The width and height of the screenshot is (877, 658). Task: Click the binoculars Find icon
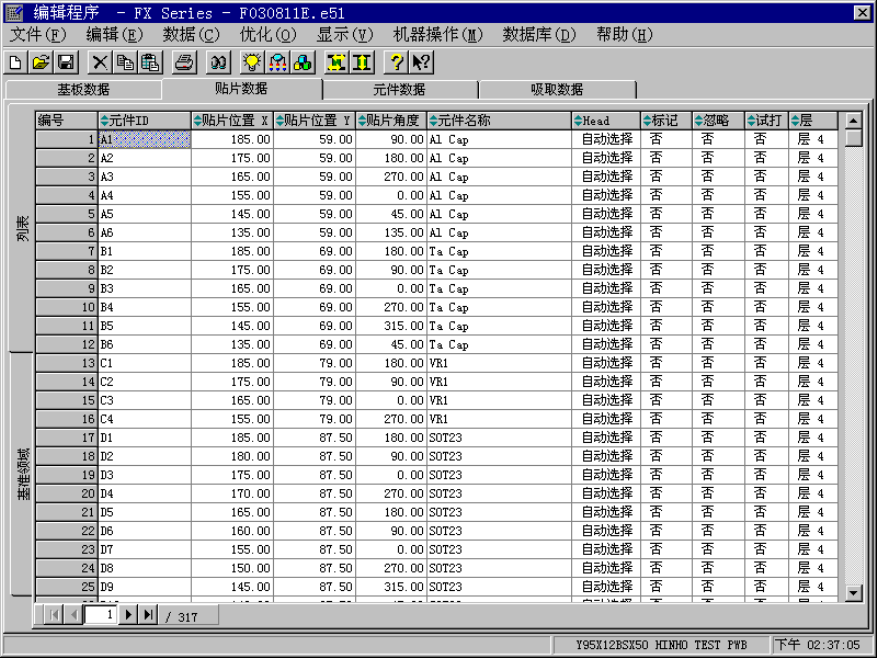[217, 63]
